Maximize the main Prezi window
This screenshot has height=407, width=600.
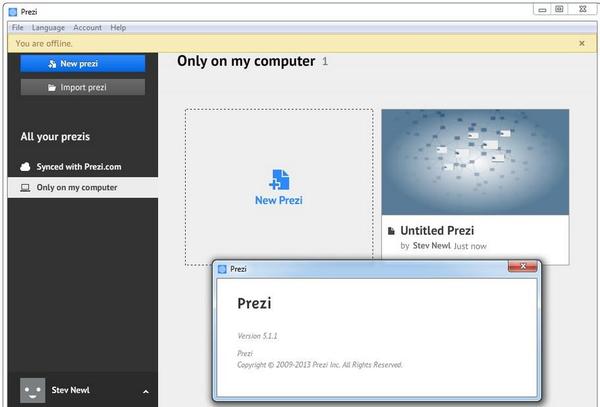point(559,9)
